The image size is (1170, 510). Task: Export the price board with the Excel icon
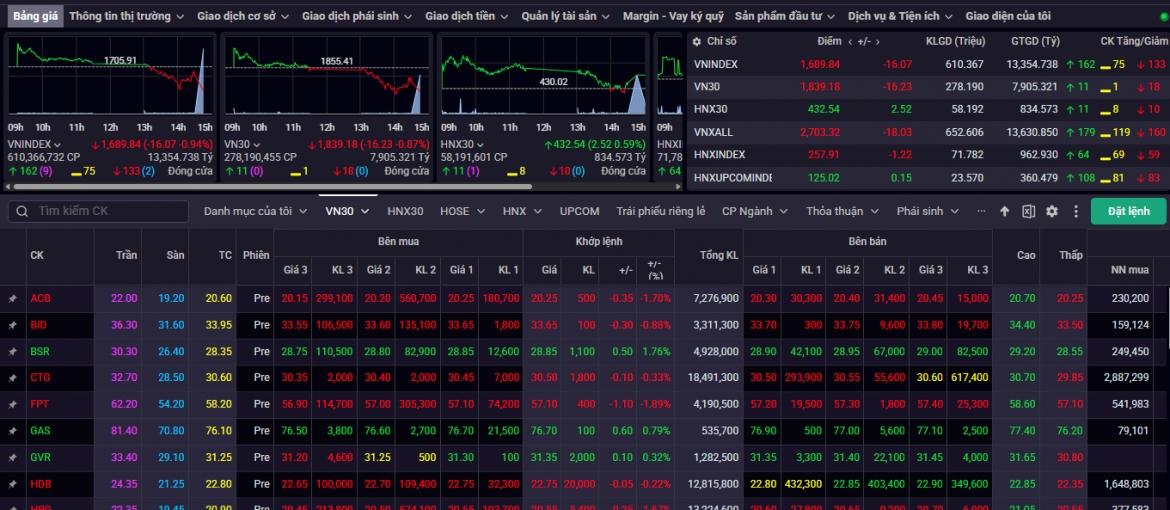coord(1028,211)
